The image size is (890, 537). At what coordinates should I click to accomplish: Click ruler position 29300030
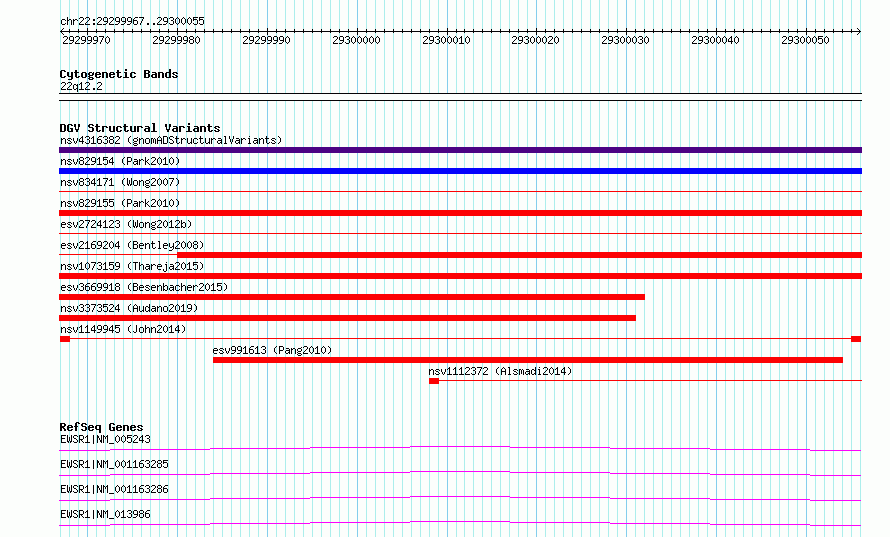(625, 40)
